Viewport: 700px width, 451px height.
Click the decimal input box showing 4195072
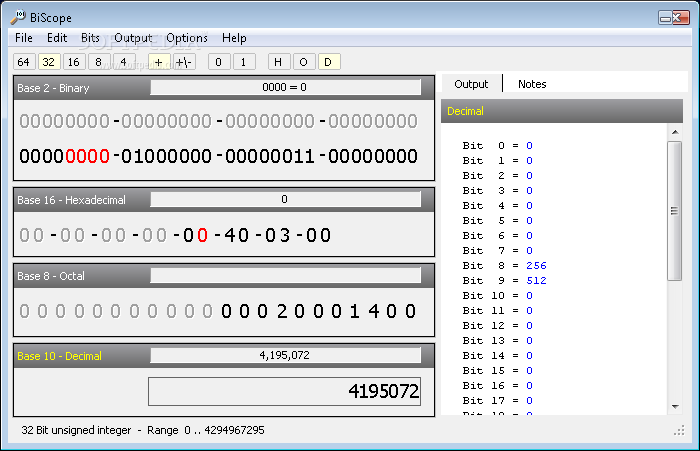[284, 392]
